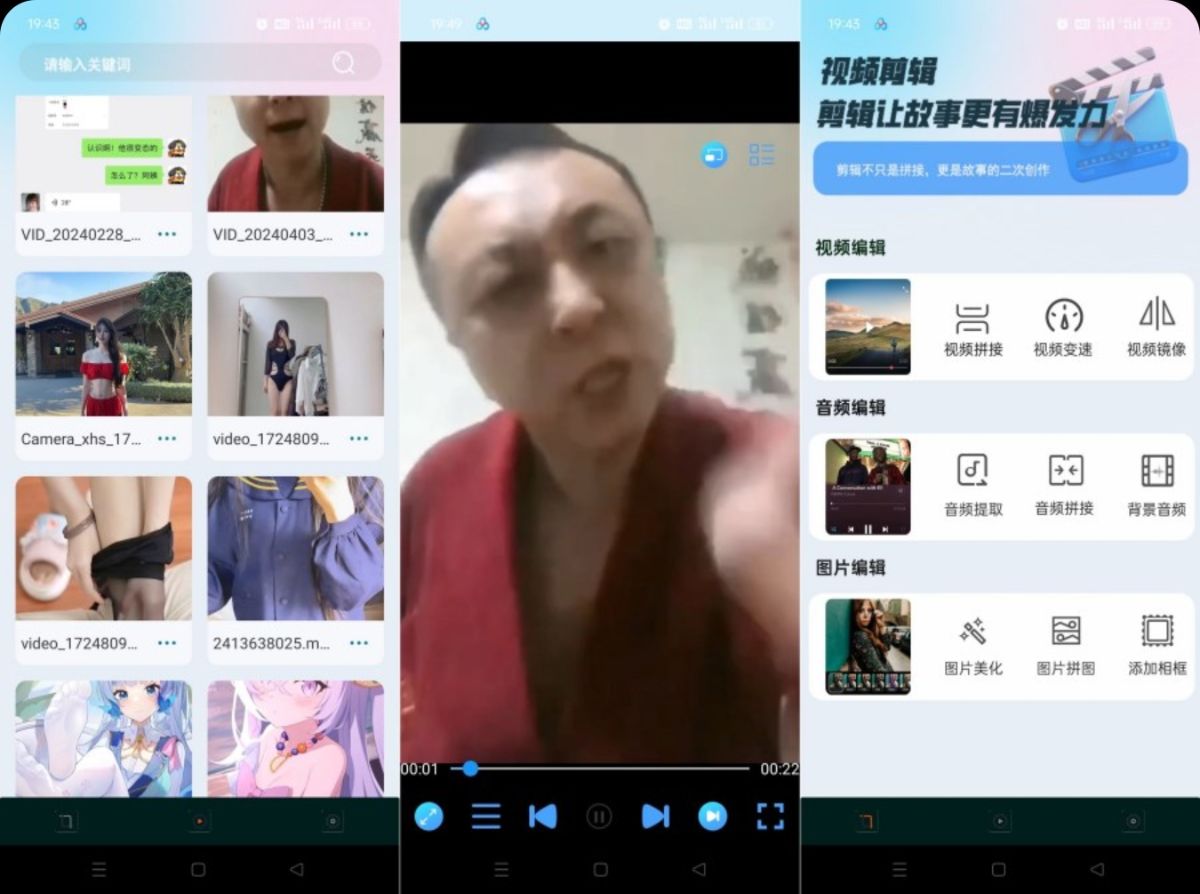Open the 图片拼图 image collage tool
Image resolution: width=1200 pixels, height=894 pixels.
1065,646
